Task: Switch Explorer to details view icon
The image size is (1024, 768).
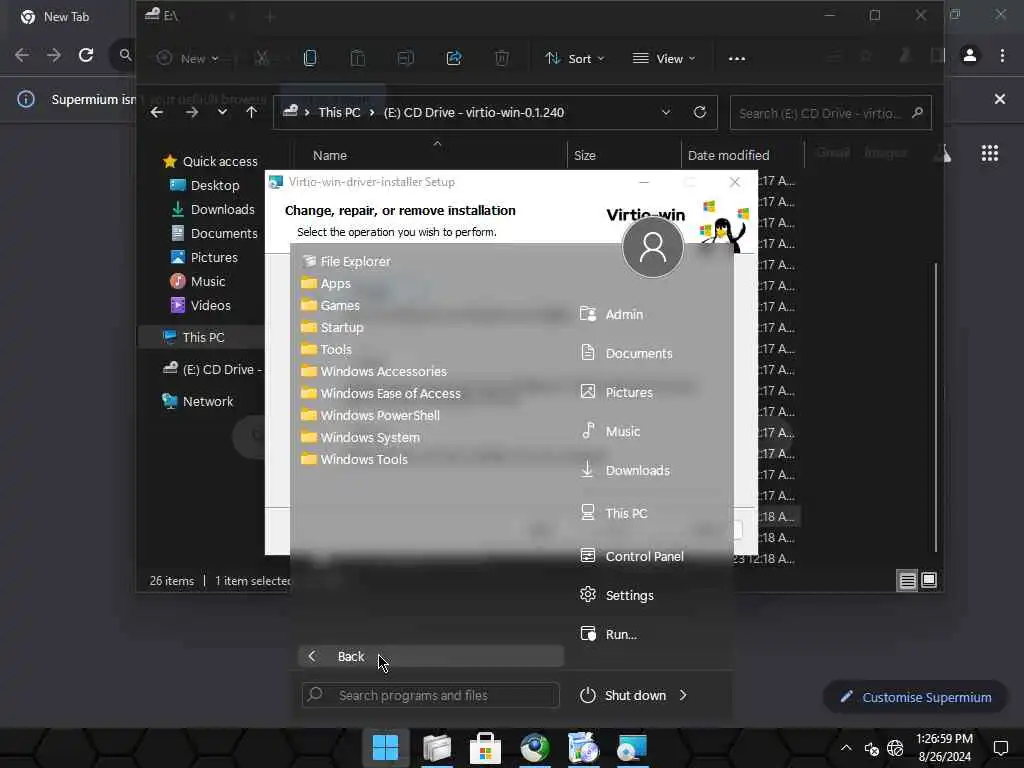Action: click(907, 581)
